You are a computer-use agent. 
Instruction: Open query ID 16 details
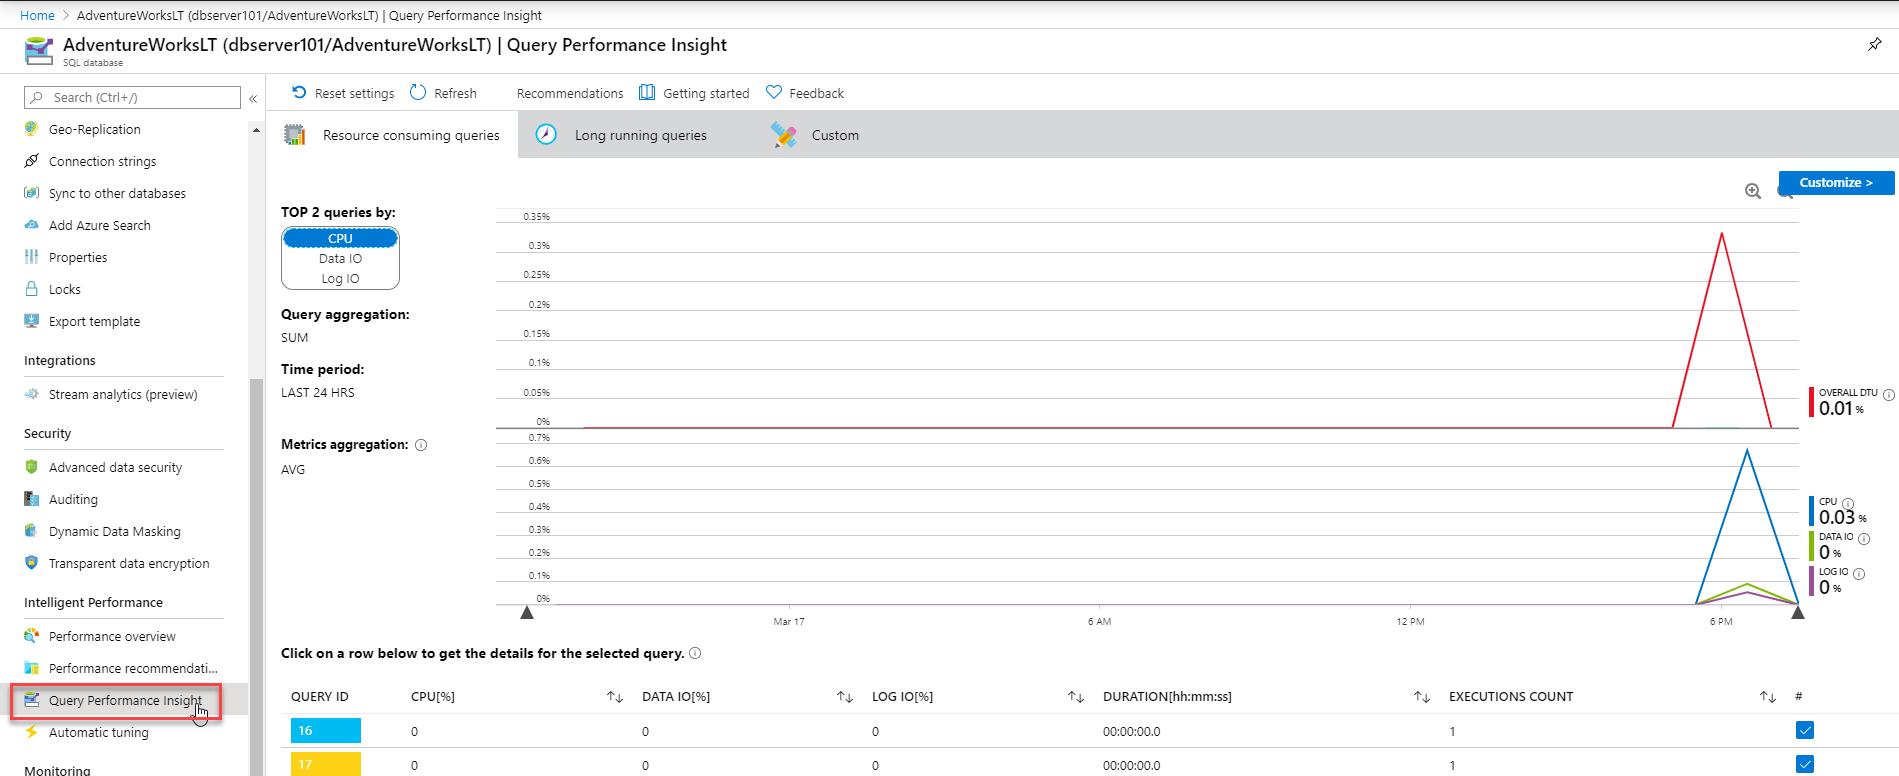click(x=326, y=731)
